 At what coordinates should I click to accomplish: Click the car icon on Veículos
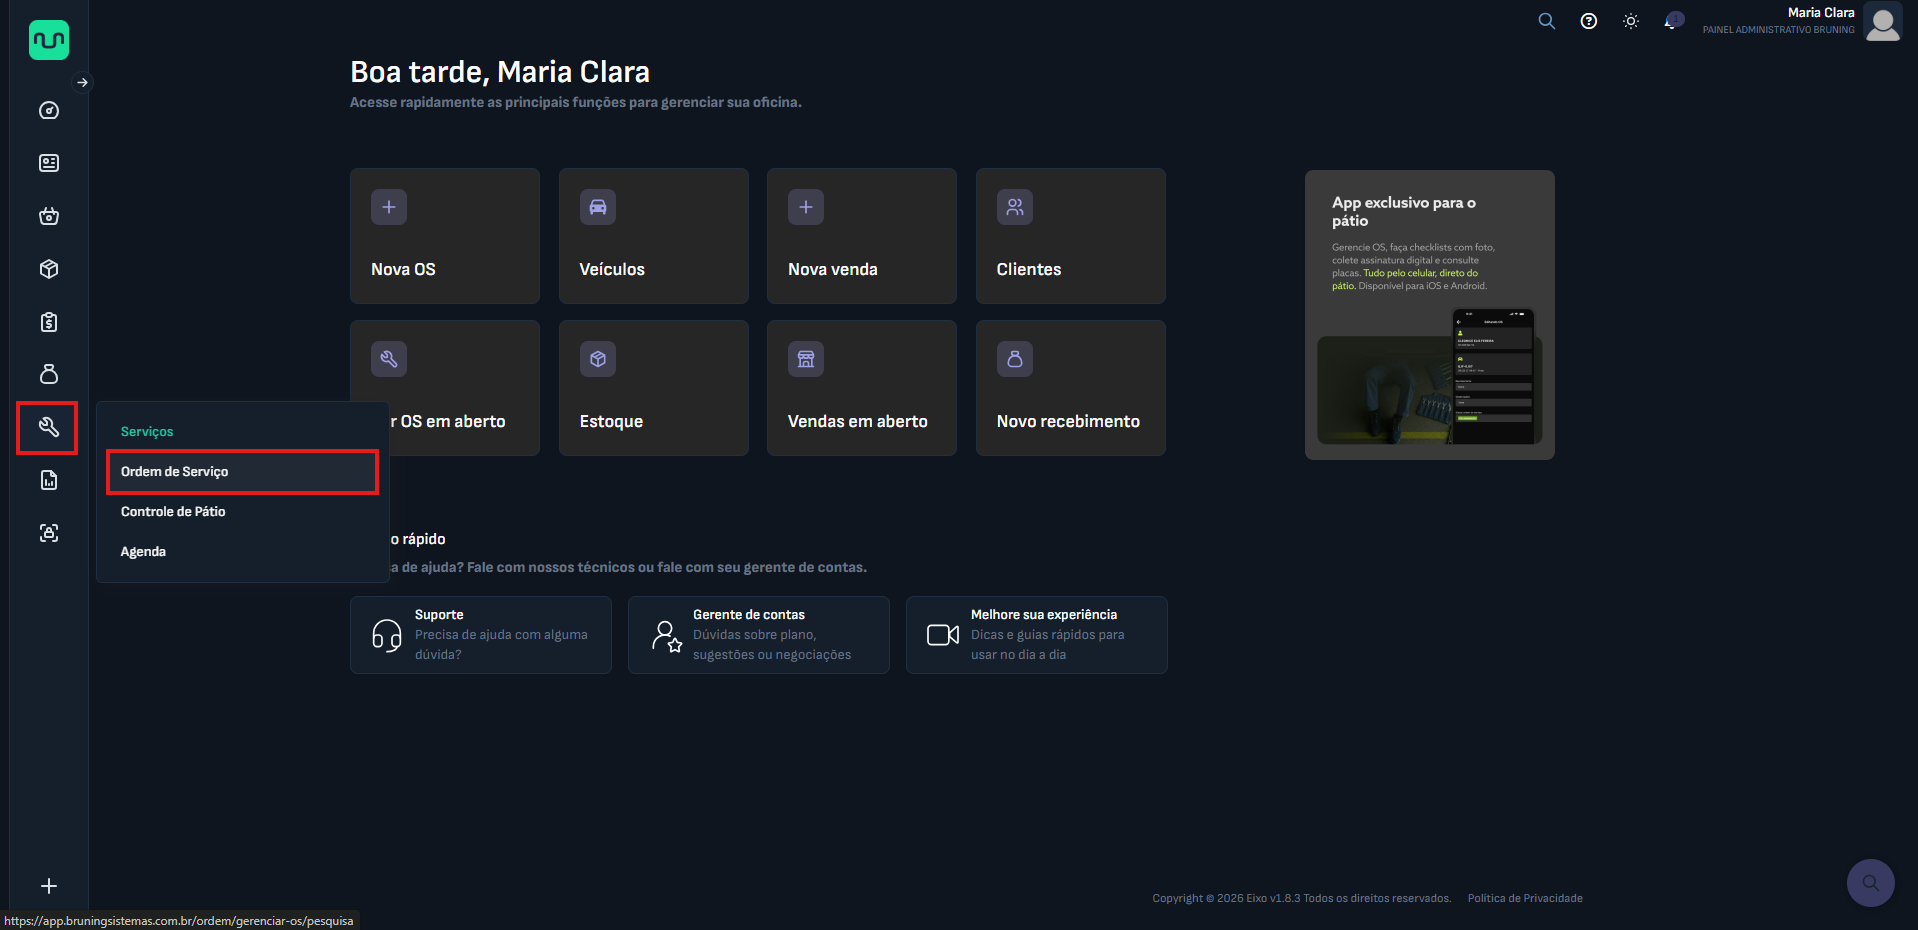[x=598, y=207]
